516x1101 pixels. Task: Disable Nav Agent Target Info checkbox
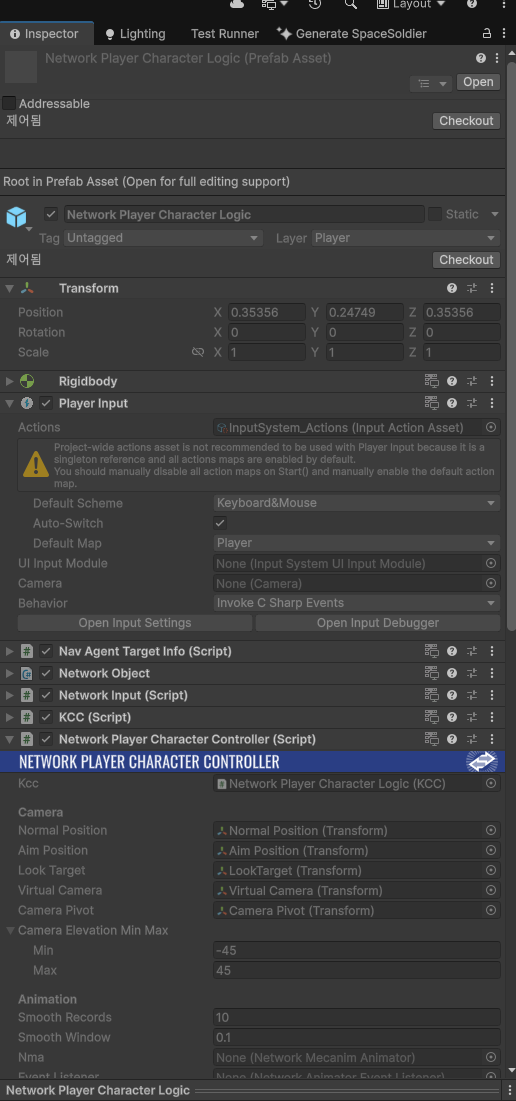46,652
